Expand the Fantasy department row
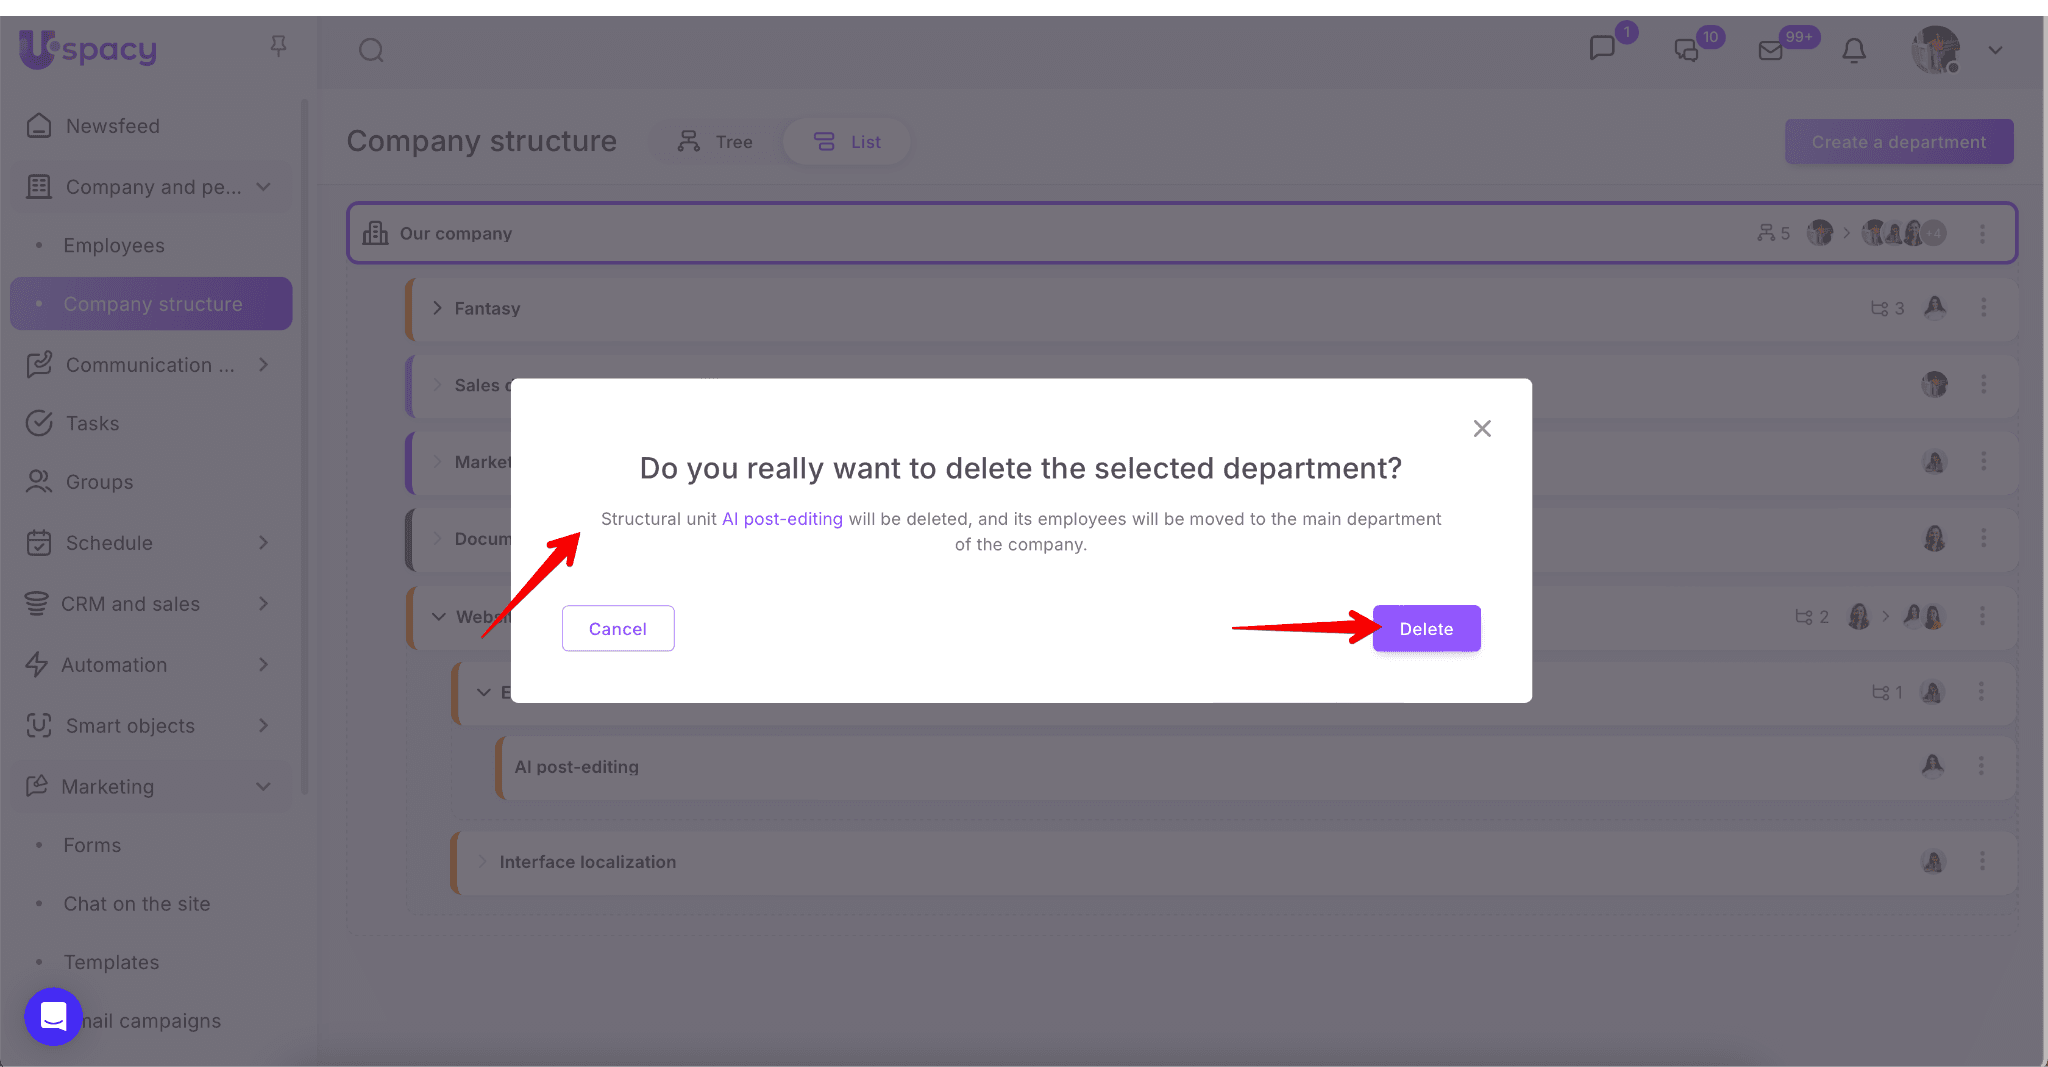This screenshot has width=2048, height=1067. [x=437, y=308]
